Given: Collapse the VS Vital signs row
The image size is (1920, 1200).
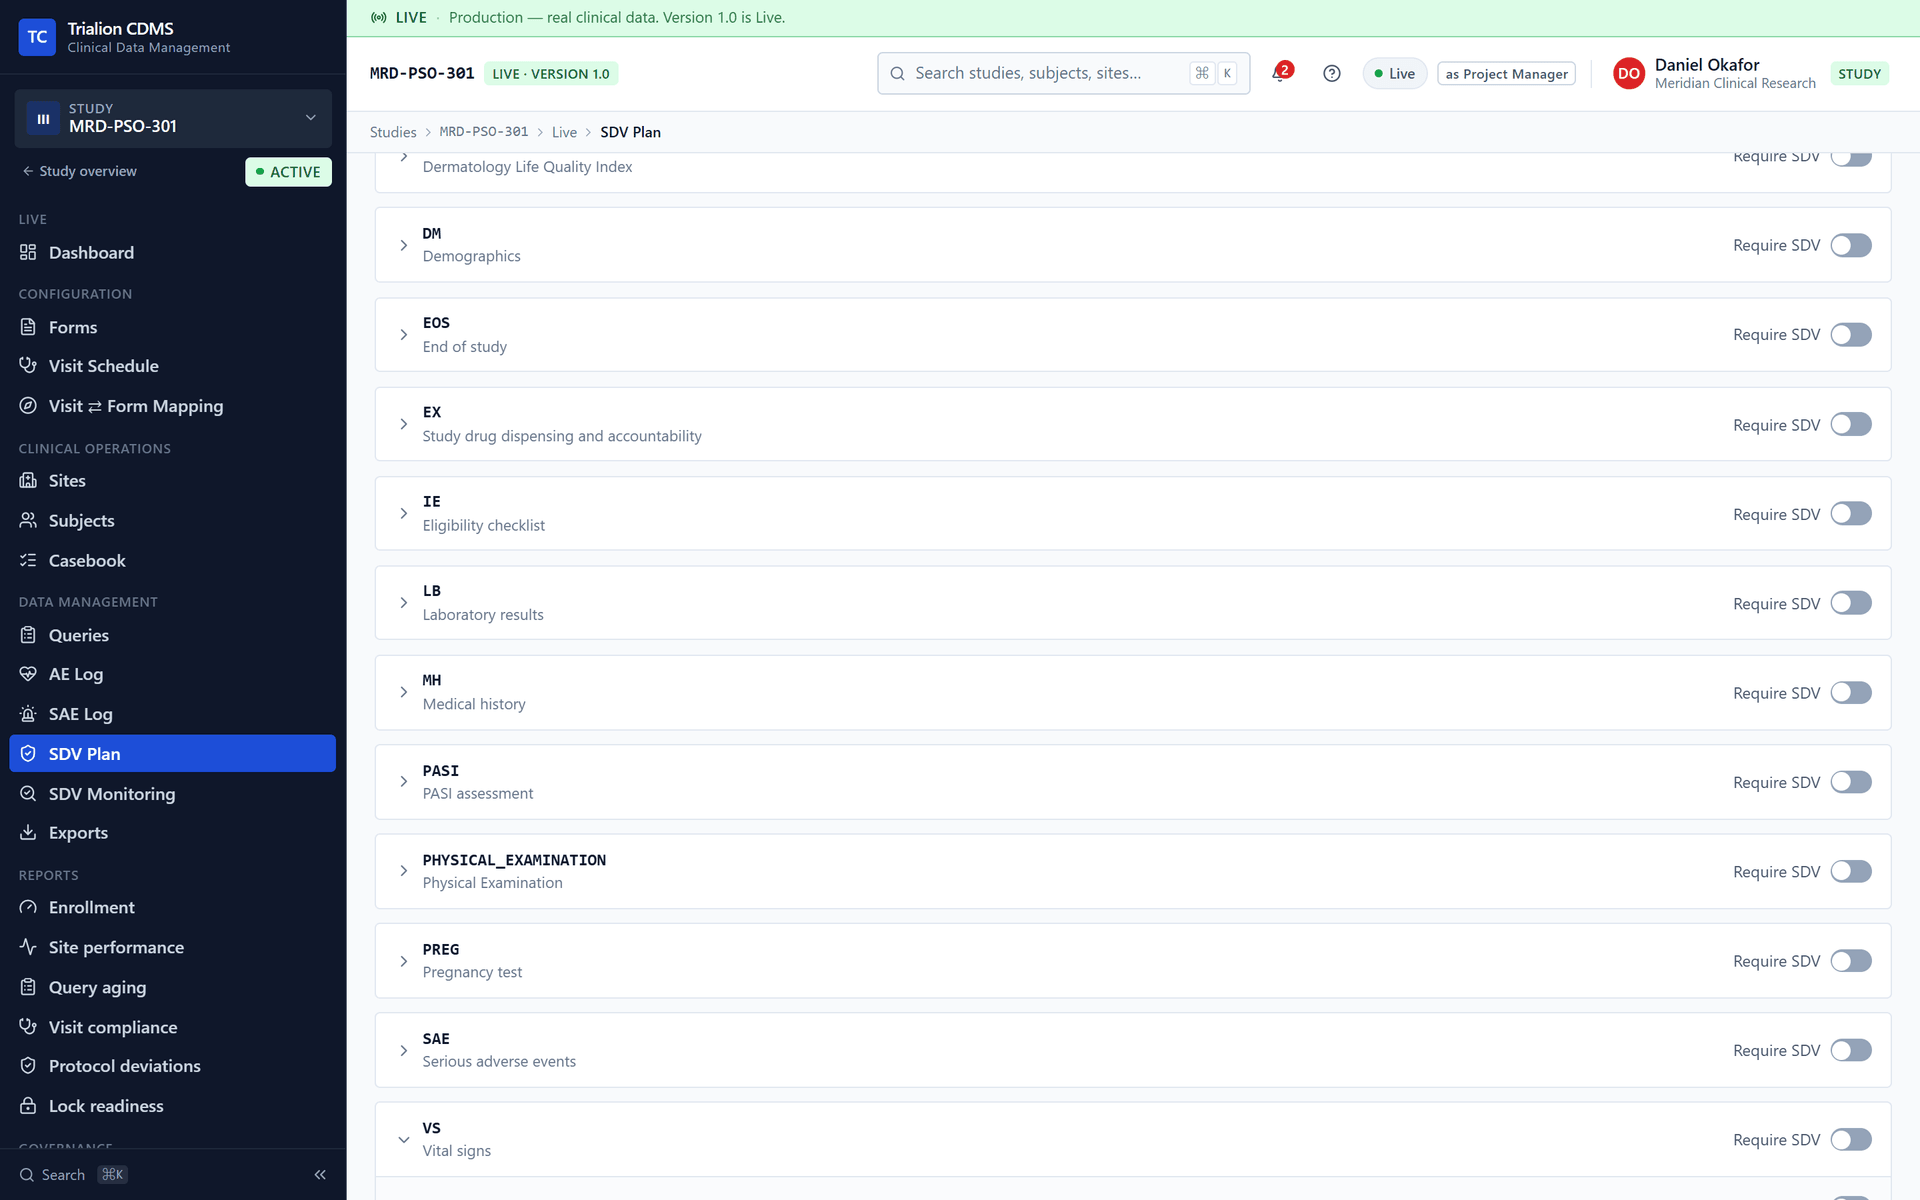Looking at the screenshot, I should click(x=403, y=1139).
